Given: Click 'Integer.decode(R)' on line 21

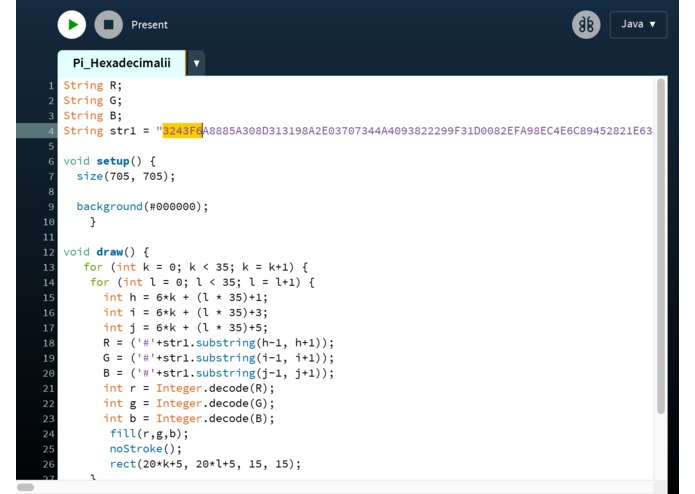Looking at the screenshot, I should coord(211,389).
